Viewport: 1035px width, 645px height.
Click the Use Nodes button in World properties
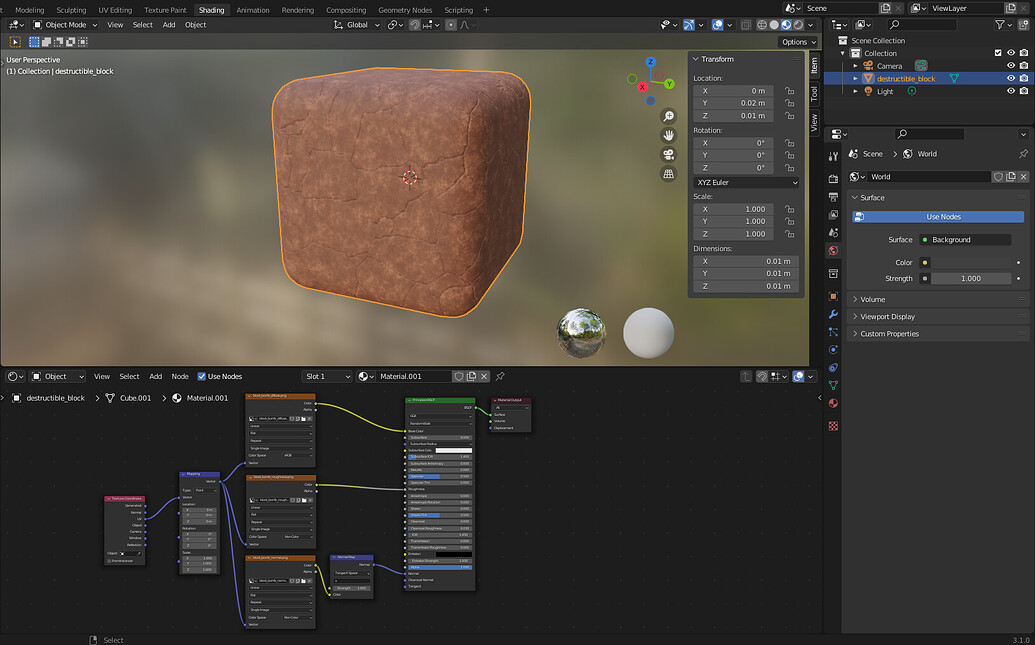click(x=938, y=217)
